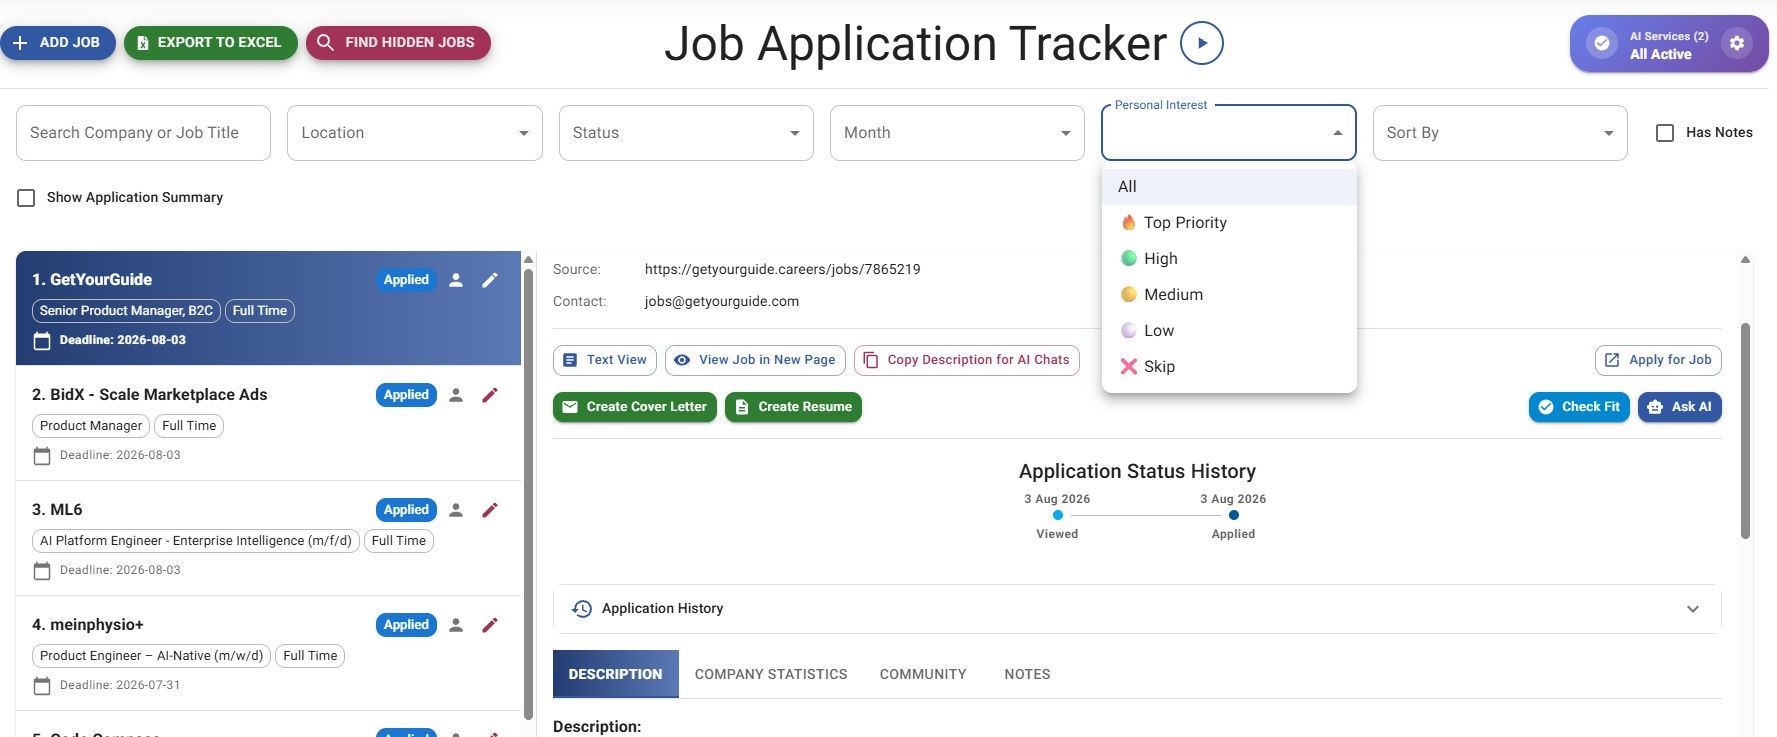This screenshot has width=1777, height=737.
Task: Click the edit pencil for GetYourGuide
Action: [x=490, y=280]
